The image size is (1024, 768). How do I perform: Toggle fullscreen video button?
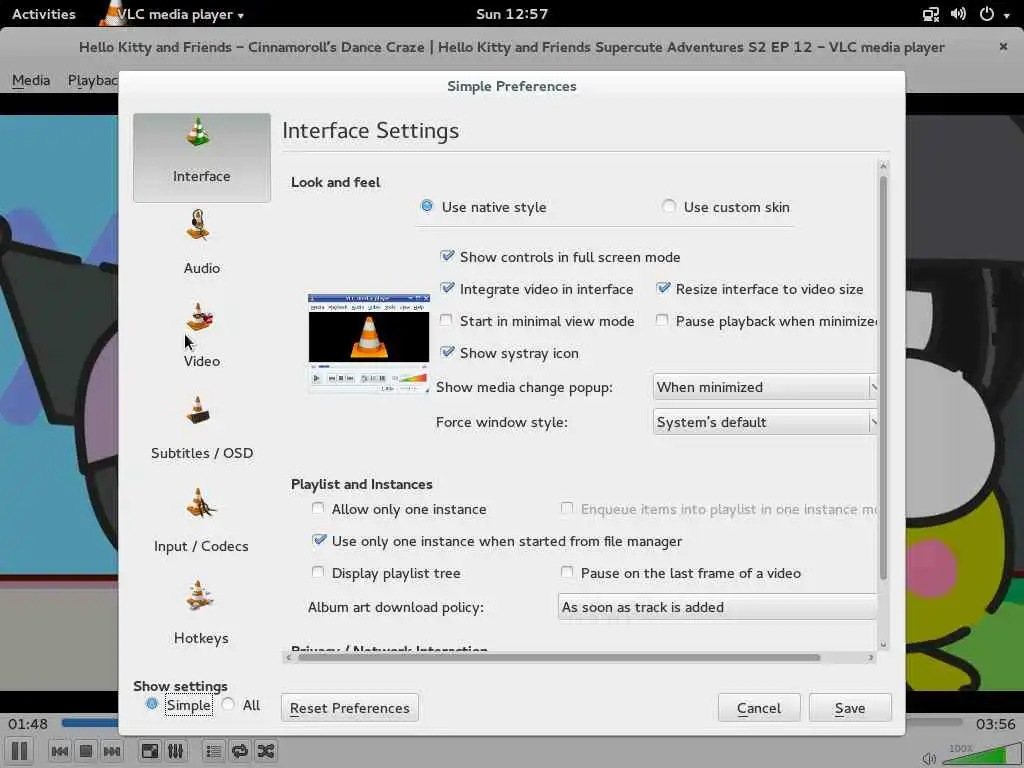click(x=150, y=751)
